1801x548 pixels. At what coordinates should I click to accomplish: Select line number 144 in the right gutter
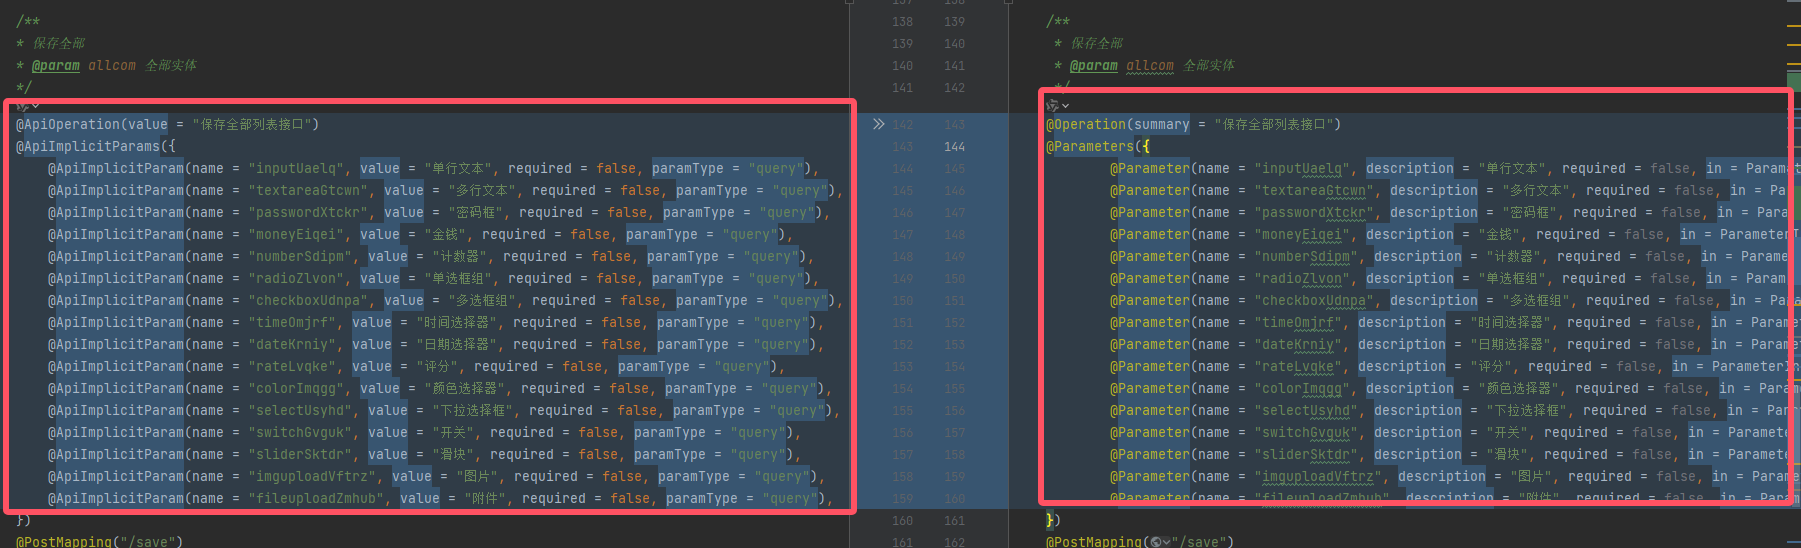tap(954, 146)
